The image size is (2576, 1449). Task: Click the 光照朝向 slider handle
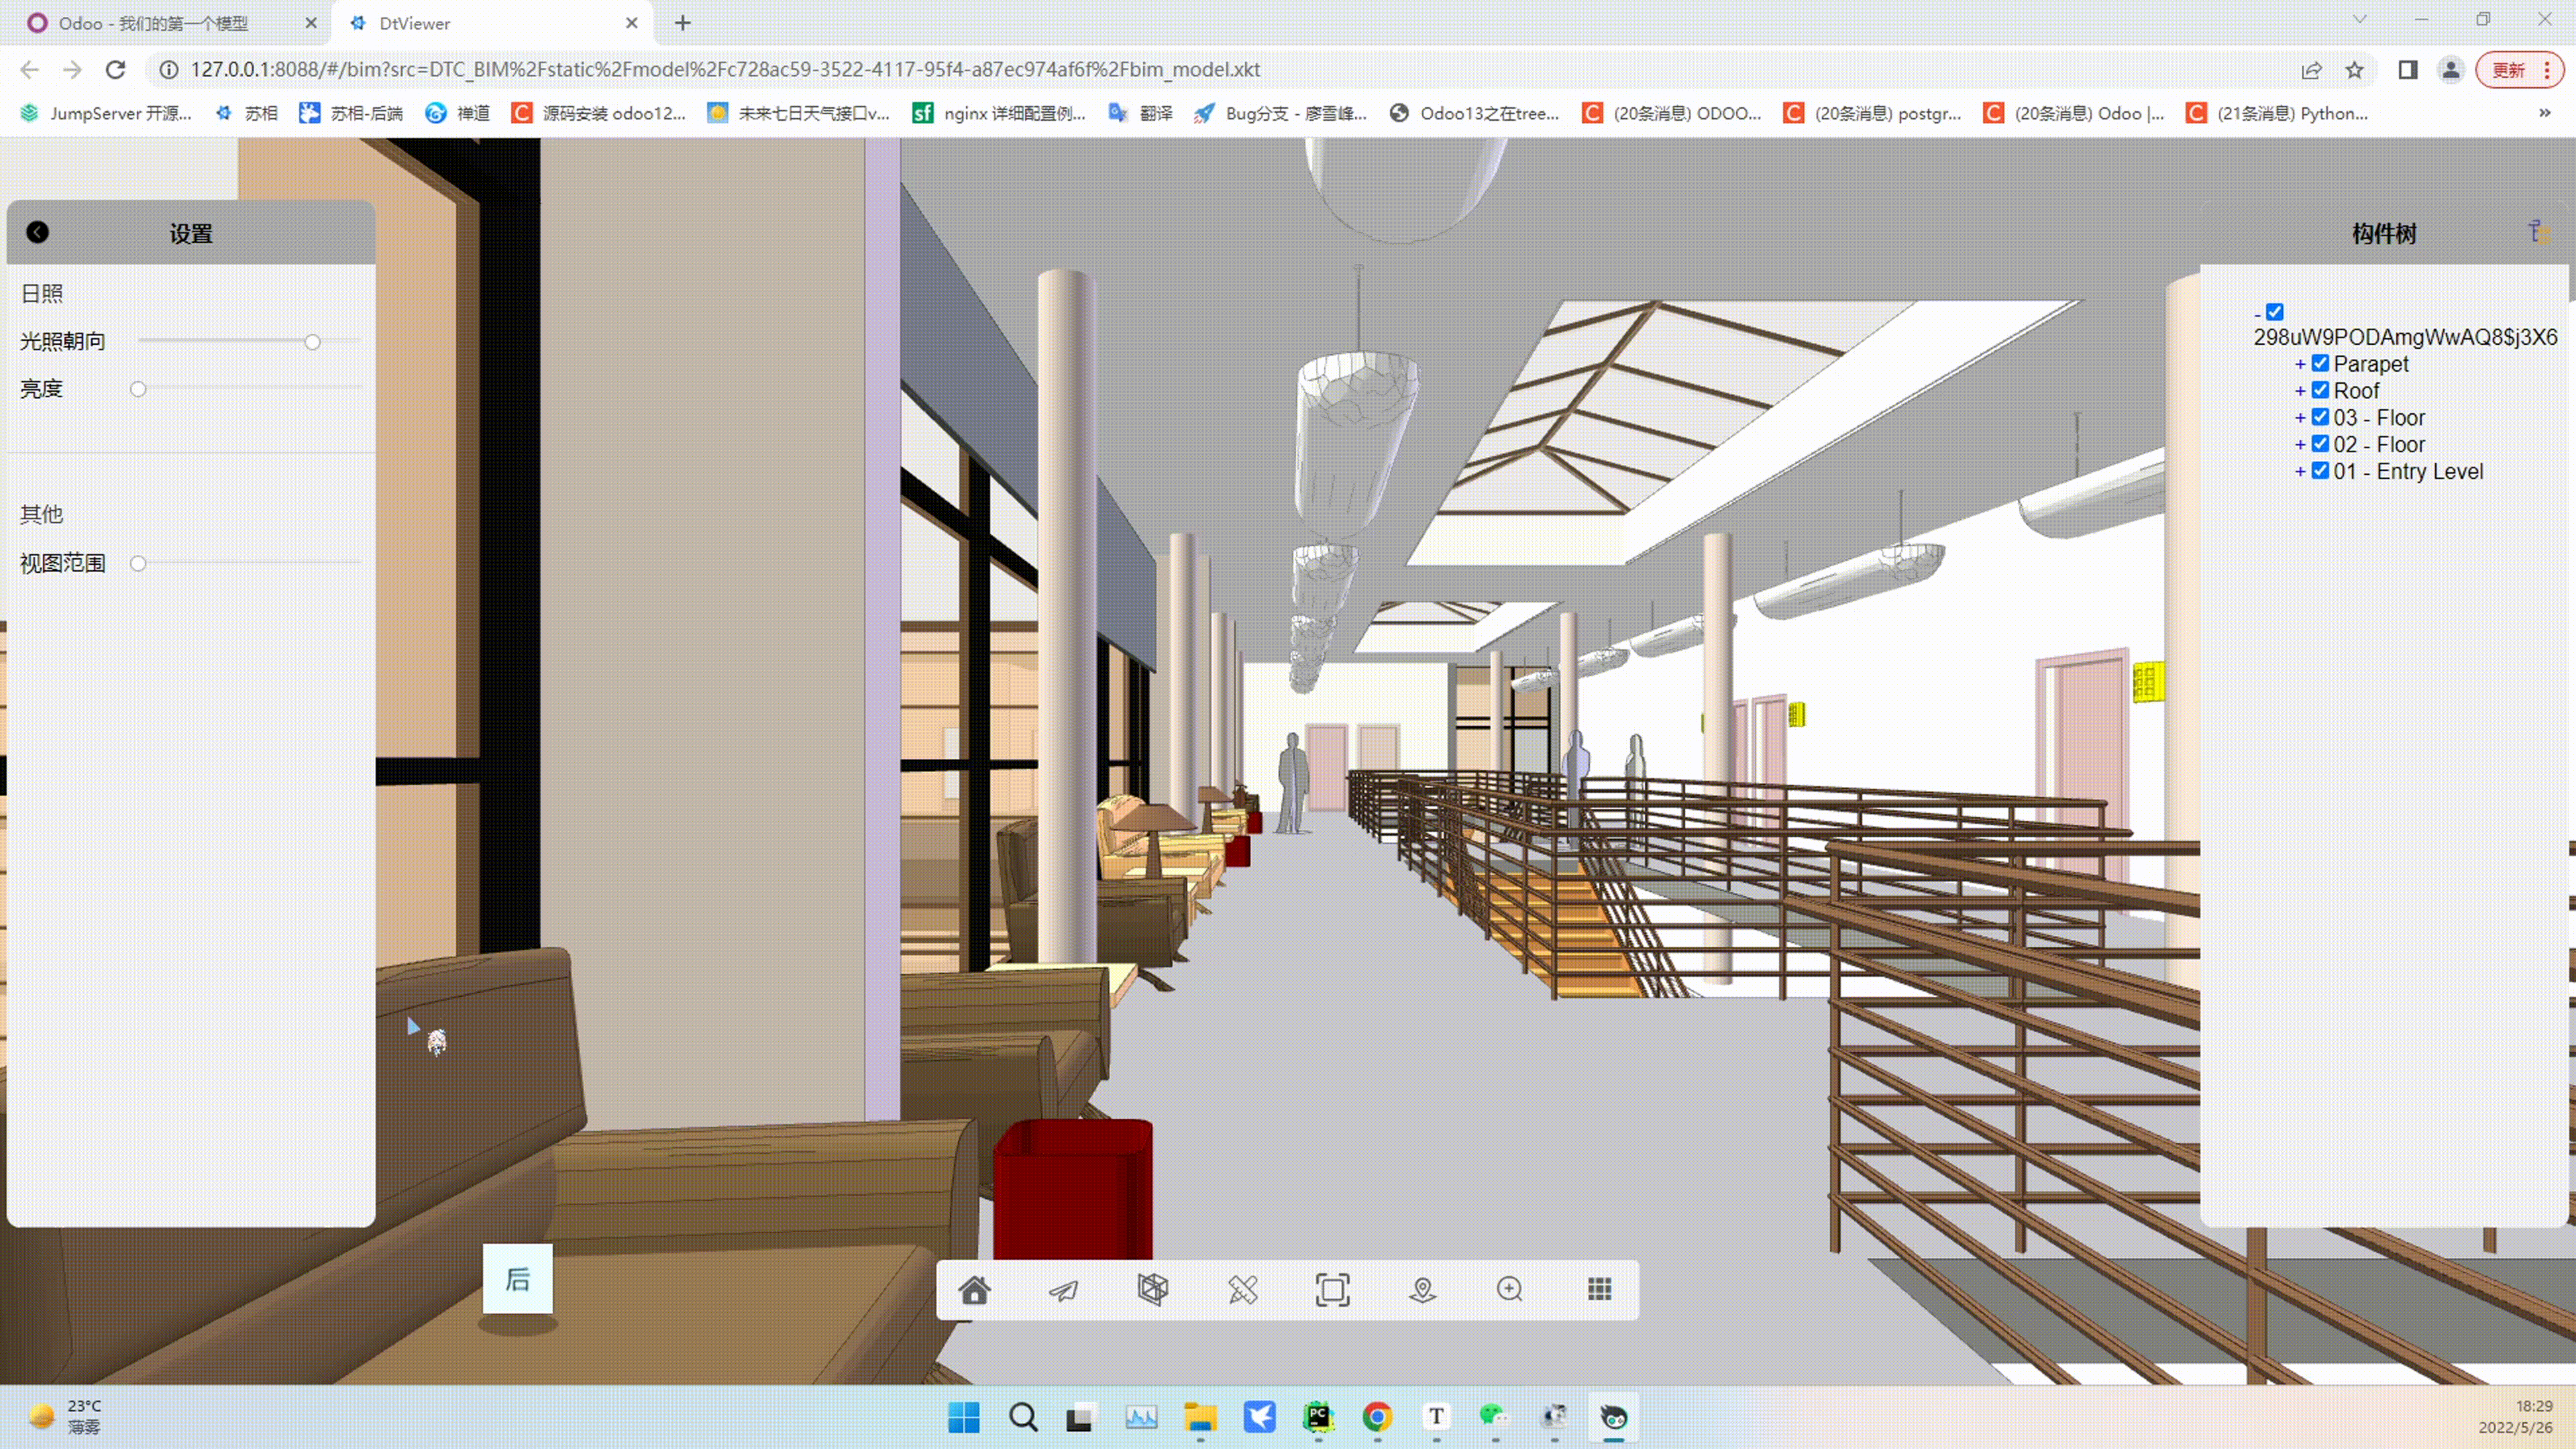(312, 342)
